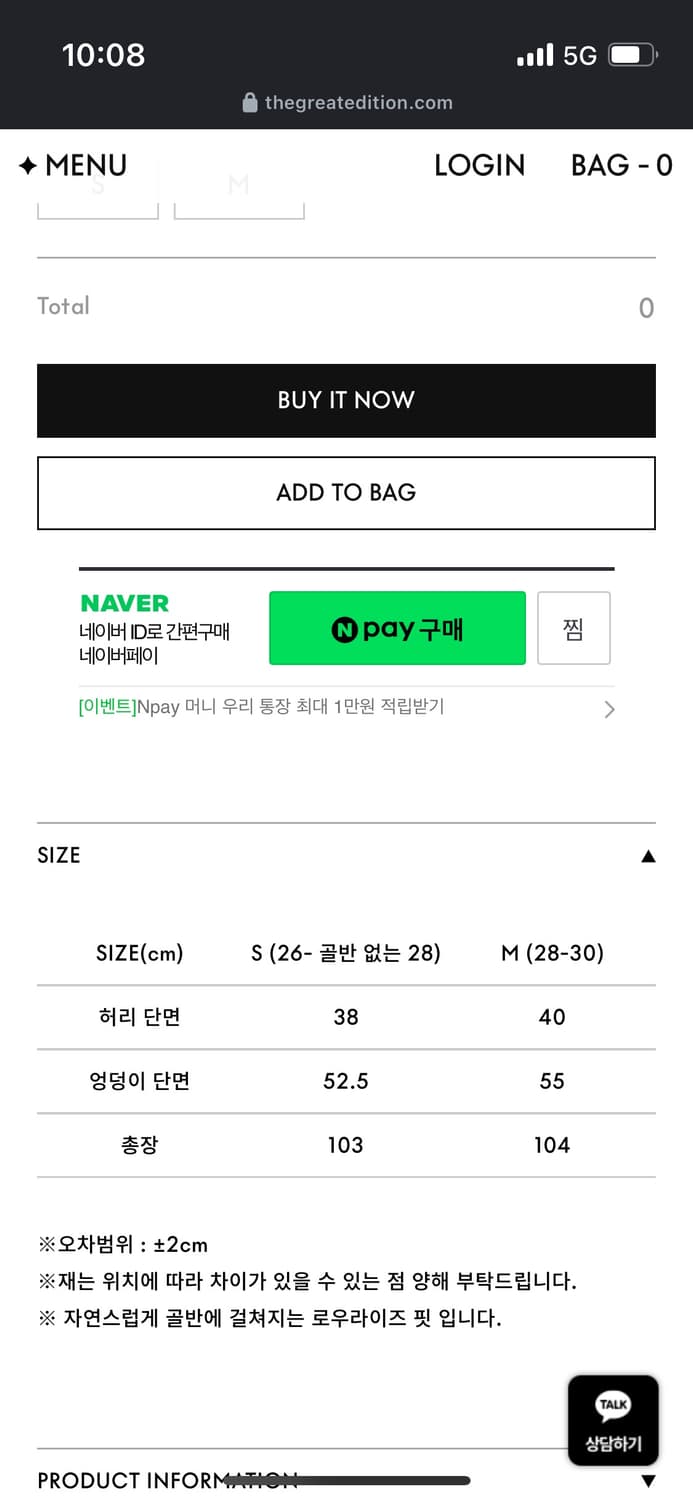Collapse the SIZE section
The height and width of the screenshot is (1500, 693).
648,856
